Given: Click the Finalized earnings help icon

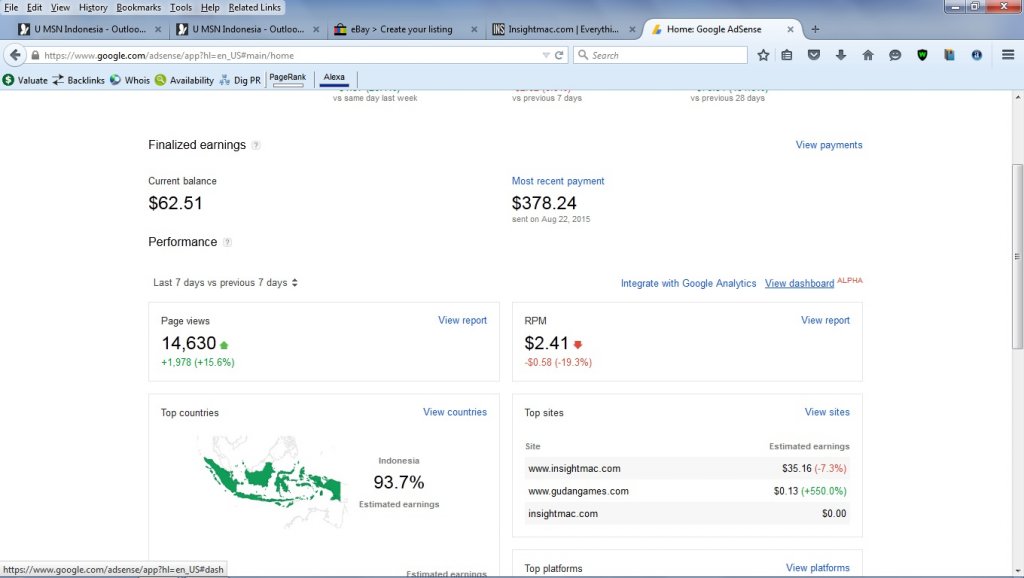Looking at the screenshot, I should [256, 145].
